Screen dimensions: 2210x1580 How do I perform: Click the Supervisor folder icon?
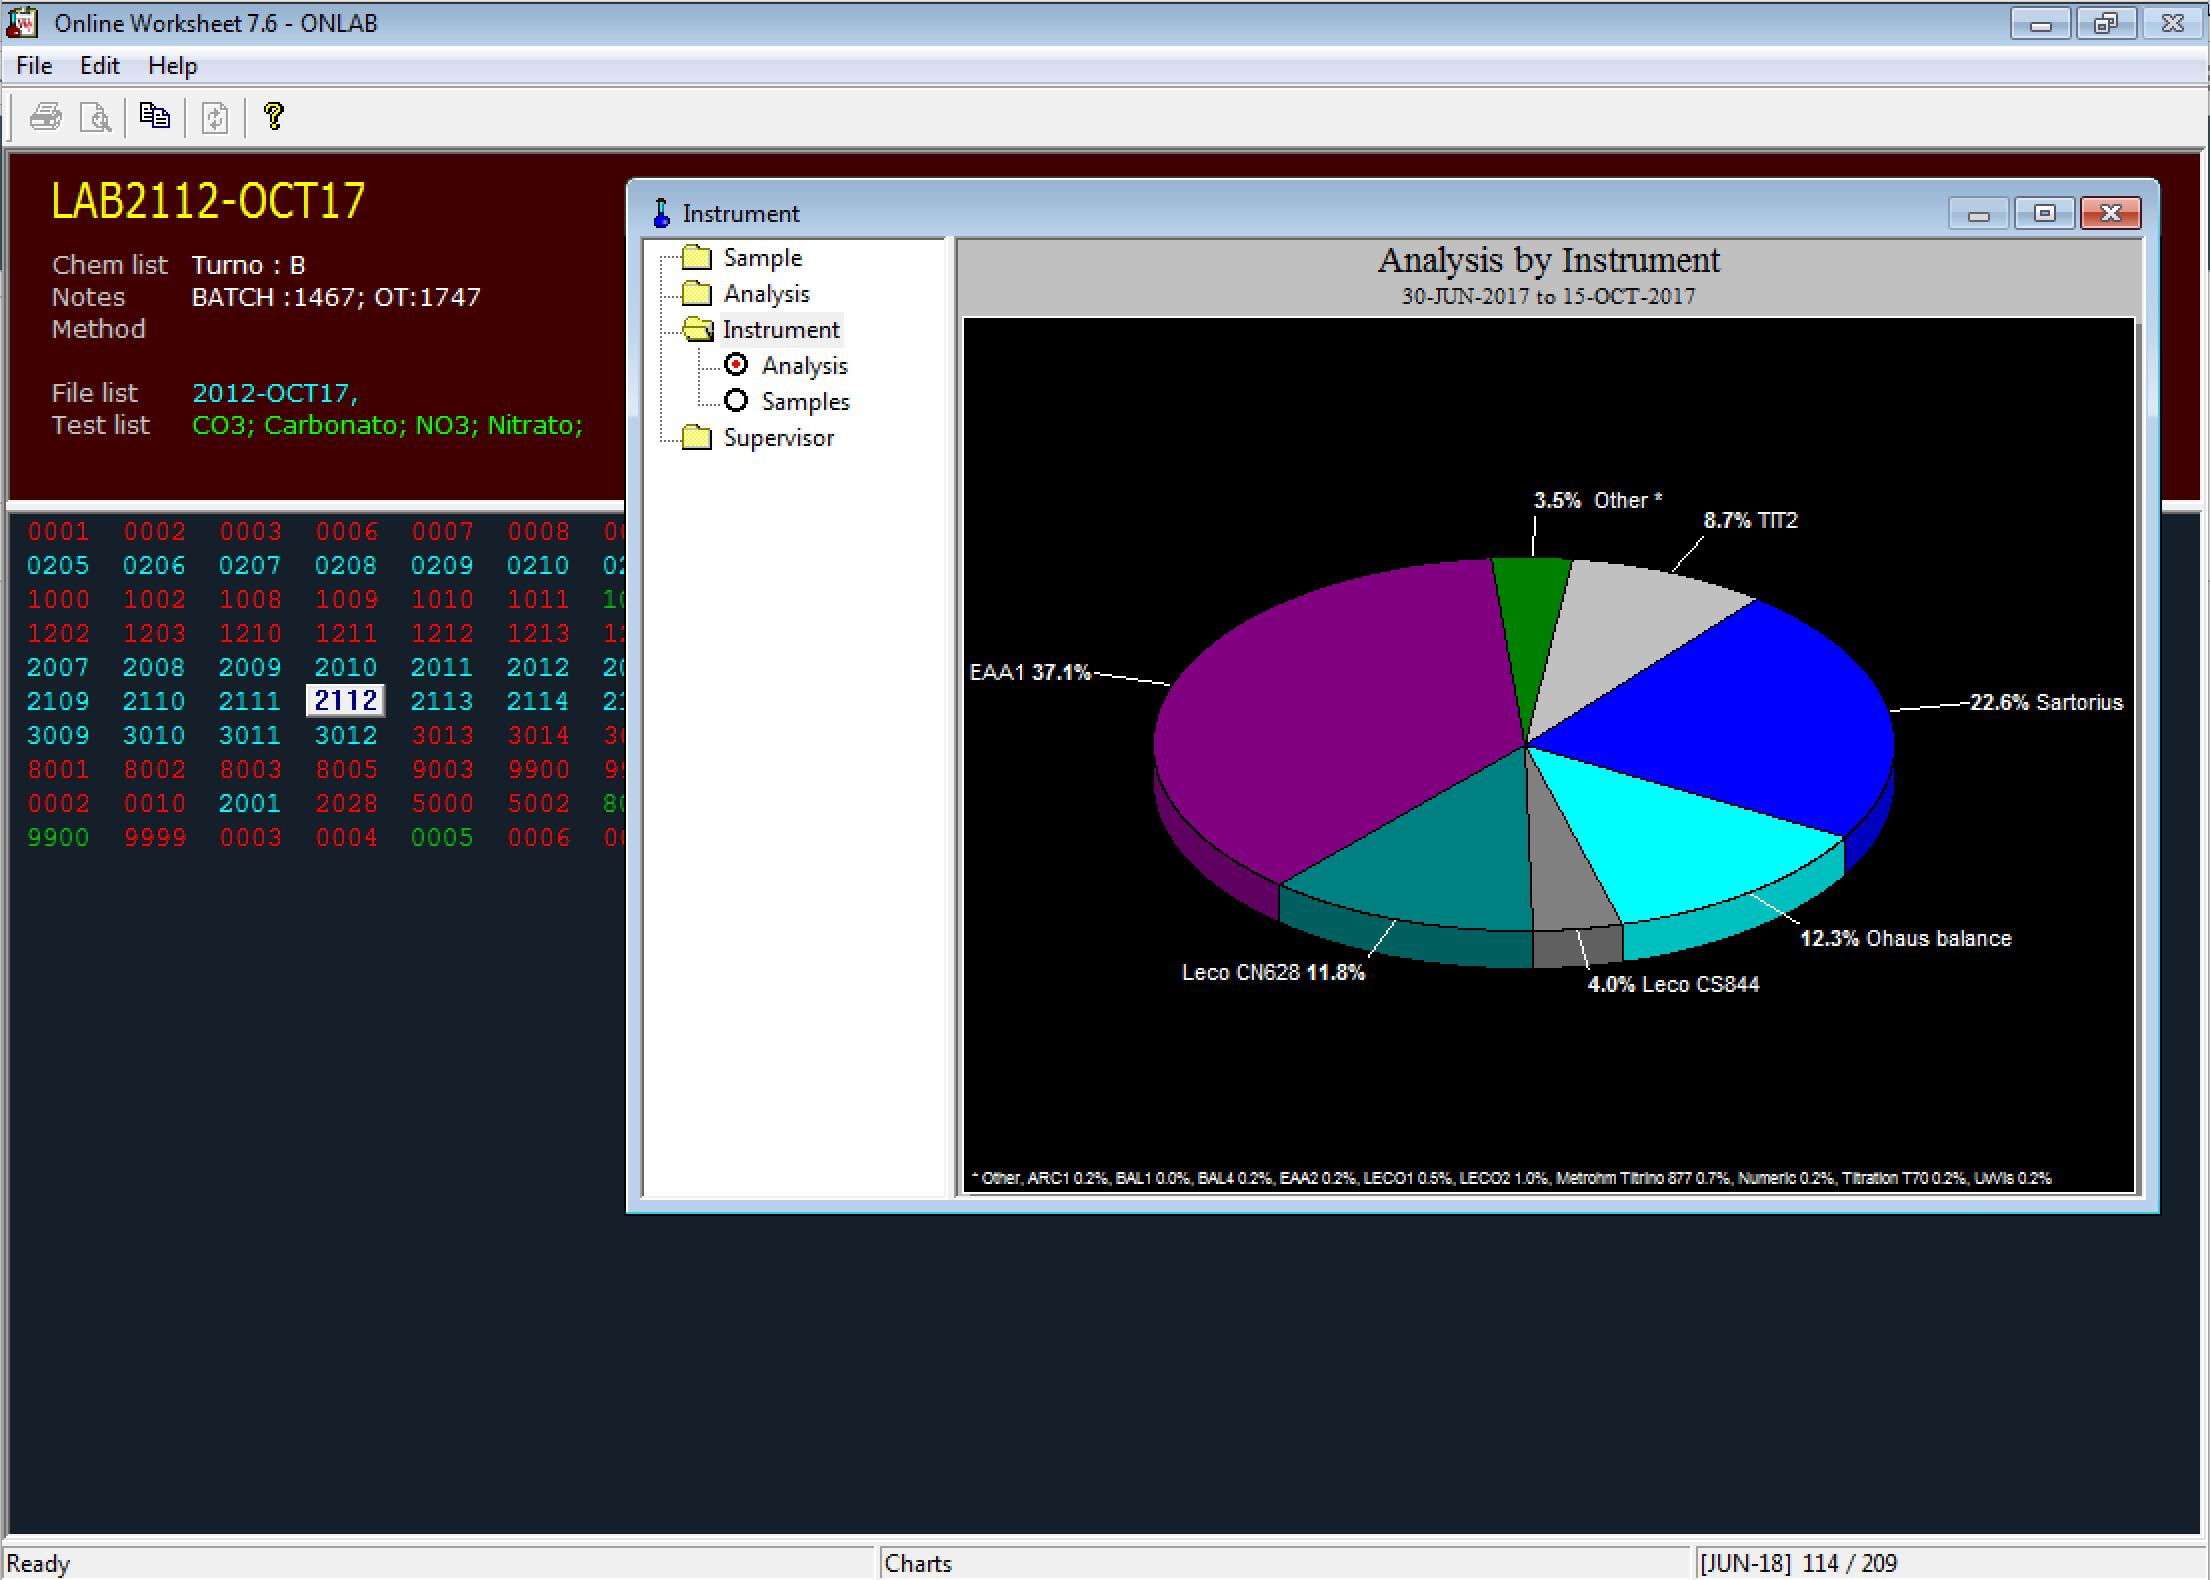[696, 438]
